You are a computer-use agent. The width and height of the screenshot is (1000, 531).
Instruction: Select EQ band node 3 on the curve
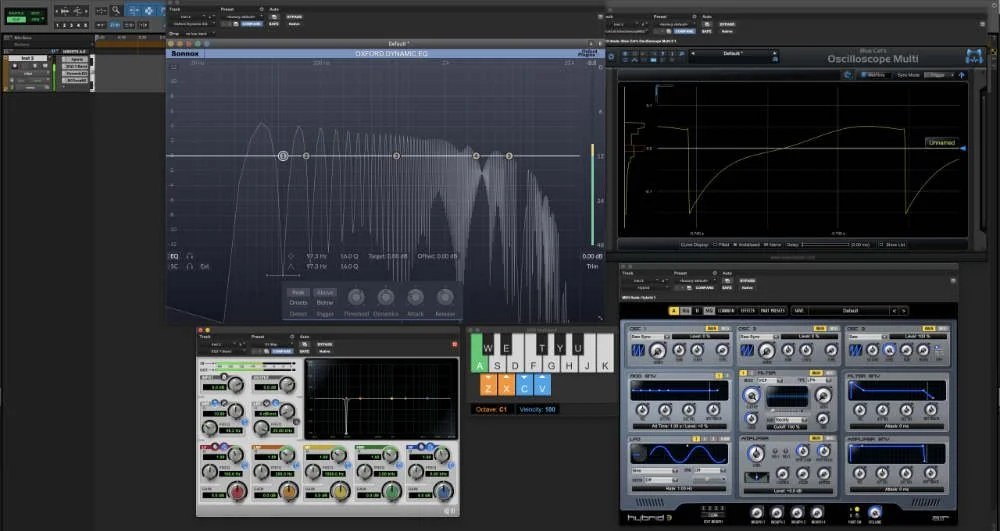click(396, 156)
